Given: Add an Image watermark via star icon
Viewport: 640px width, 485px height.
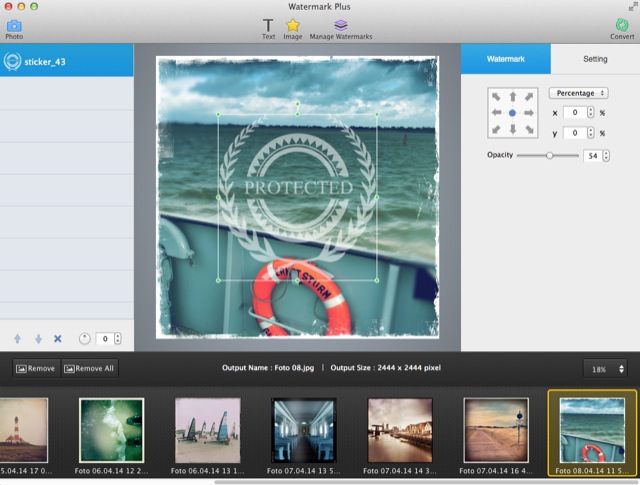Looking at the screenshot, I should (293, 29).
